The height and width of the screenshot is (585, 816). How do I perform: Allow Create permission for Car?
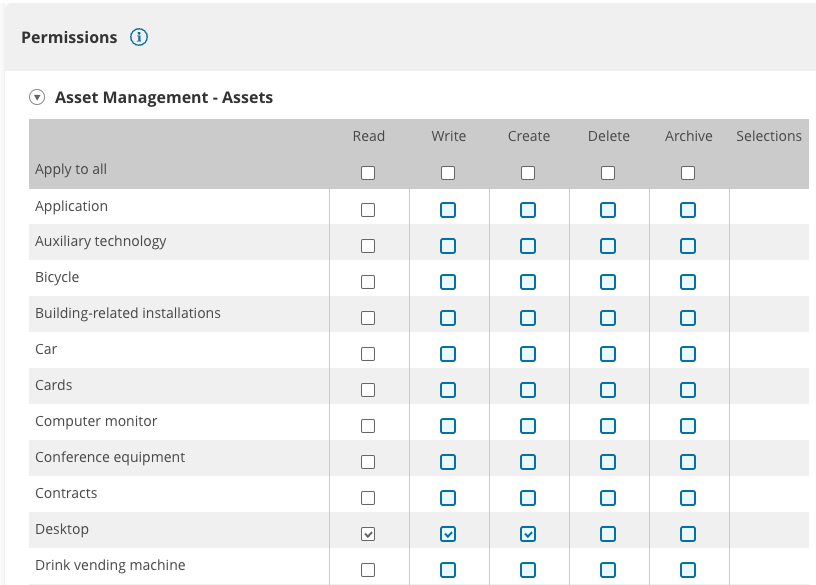point(528,354)
